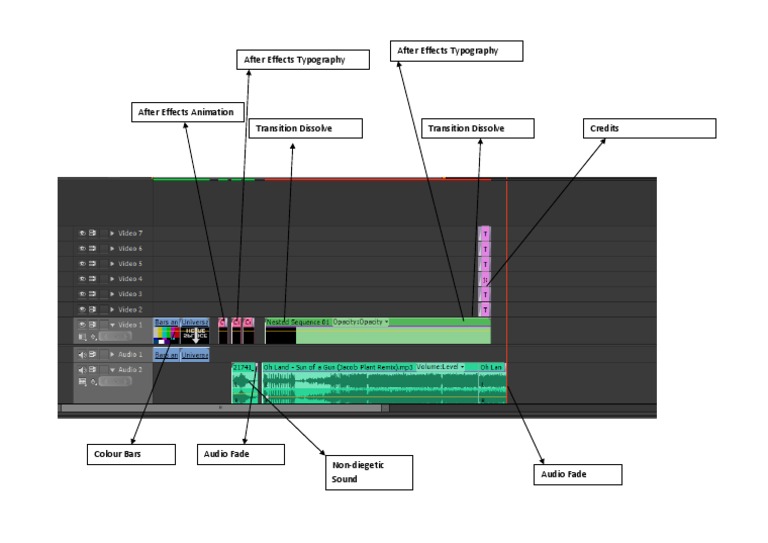Toggle Video 3 track visibility eye

click(x=82, y=294)
